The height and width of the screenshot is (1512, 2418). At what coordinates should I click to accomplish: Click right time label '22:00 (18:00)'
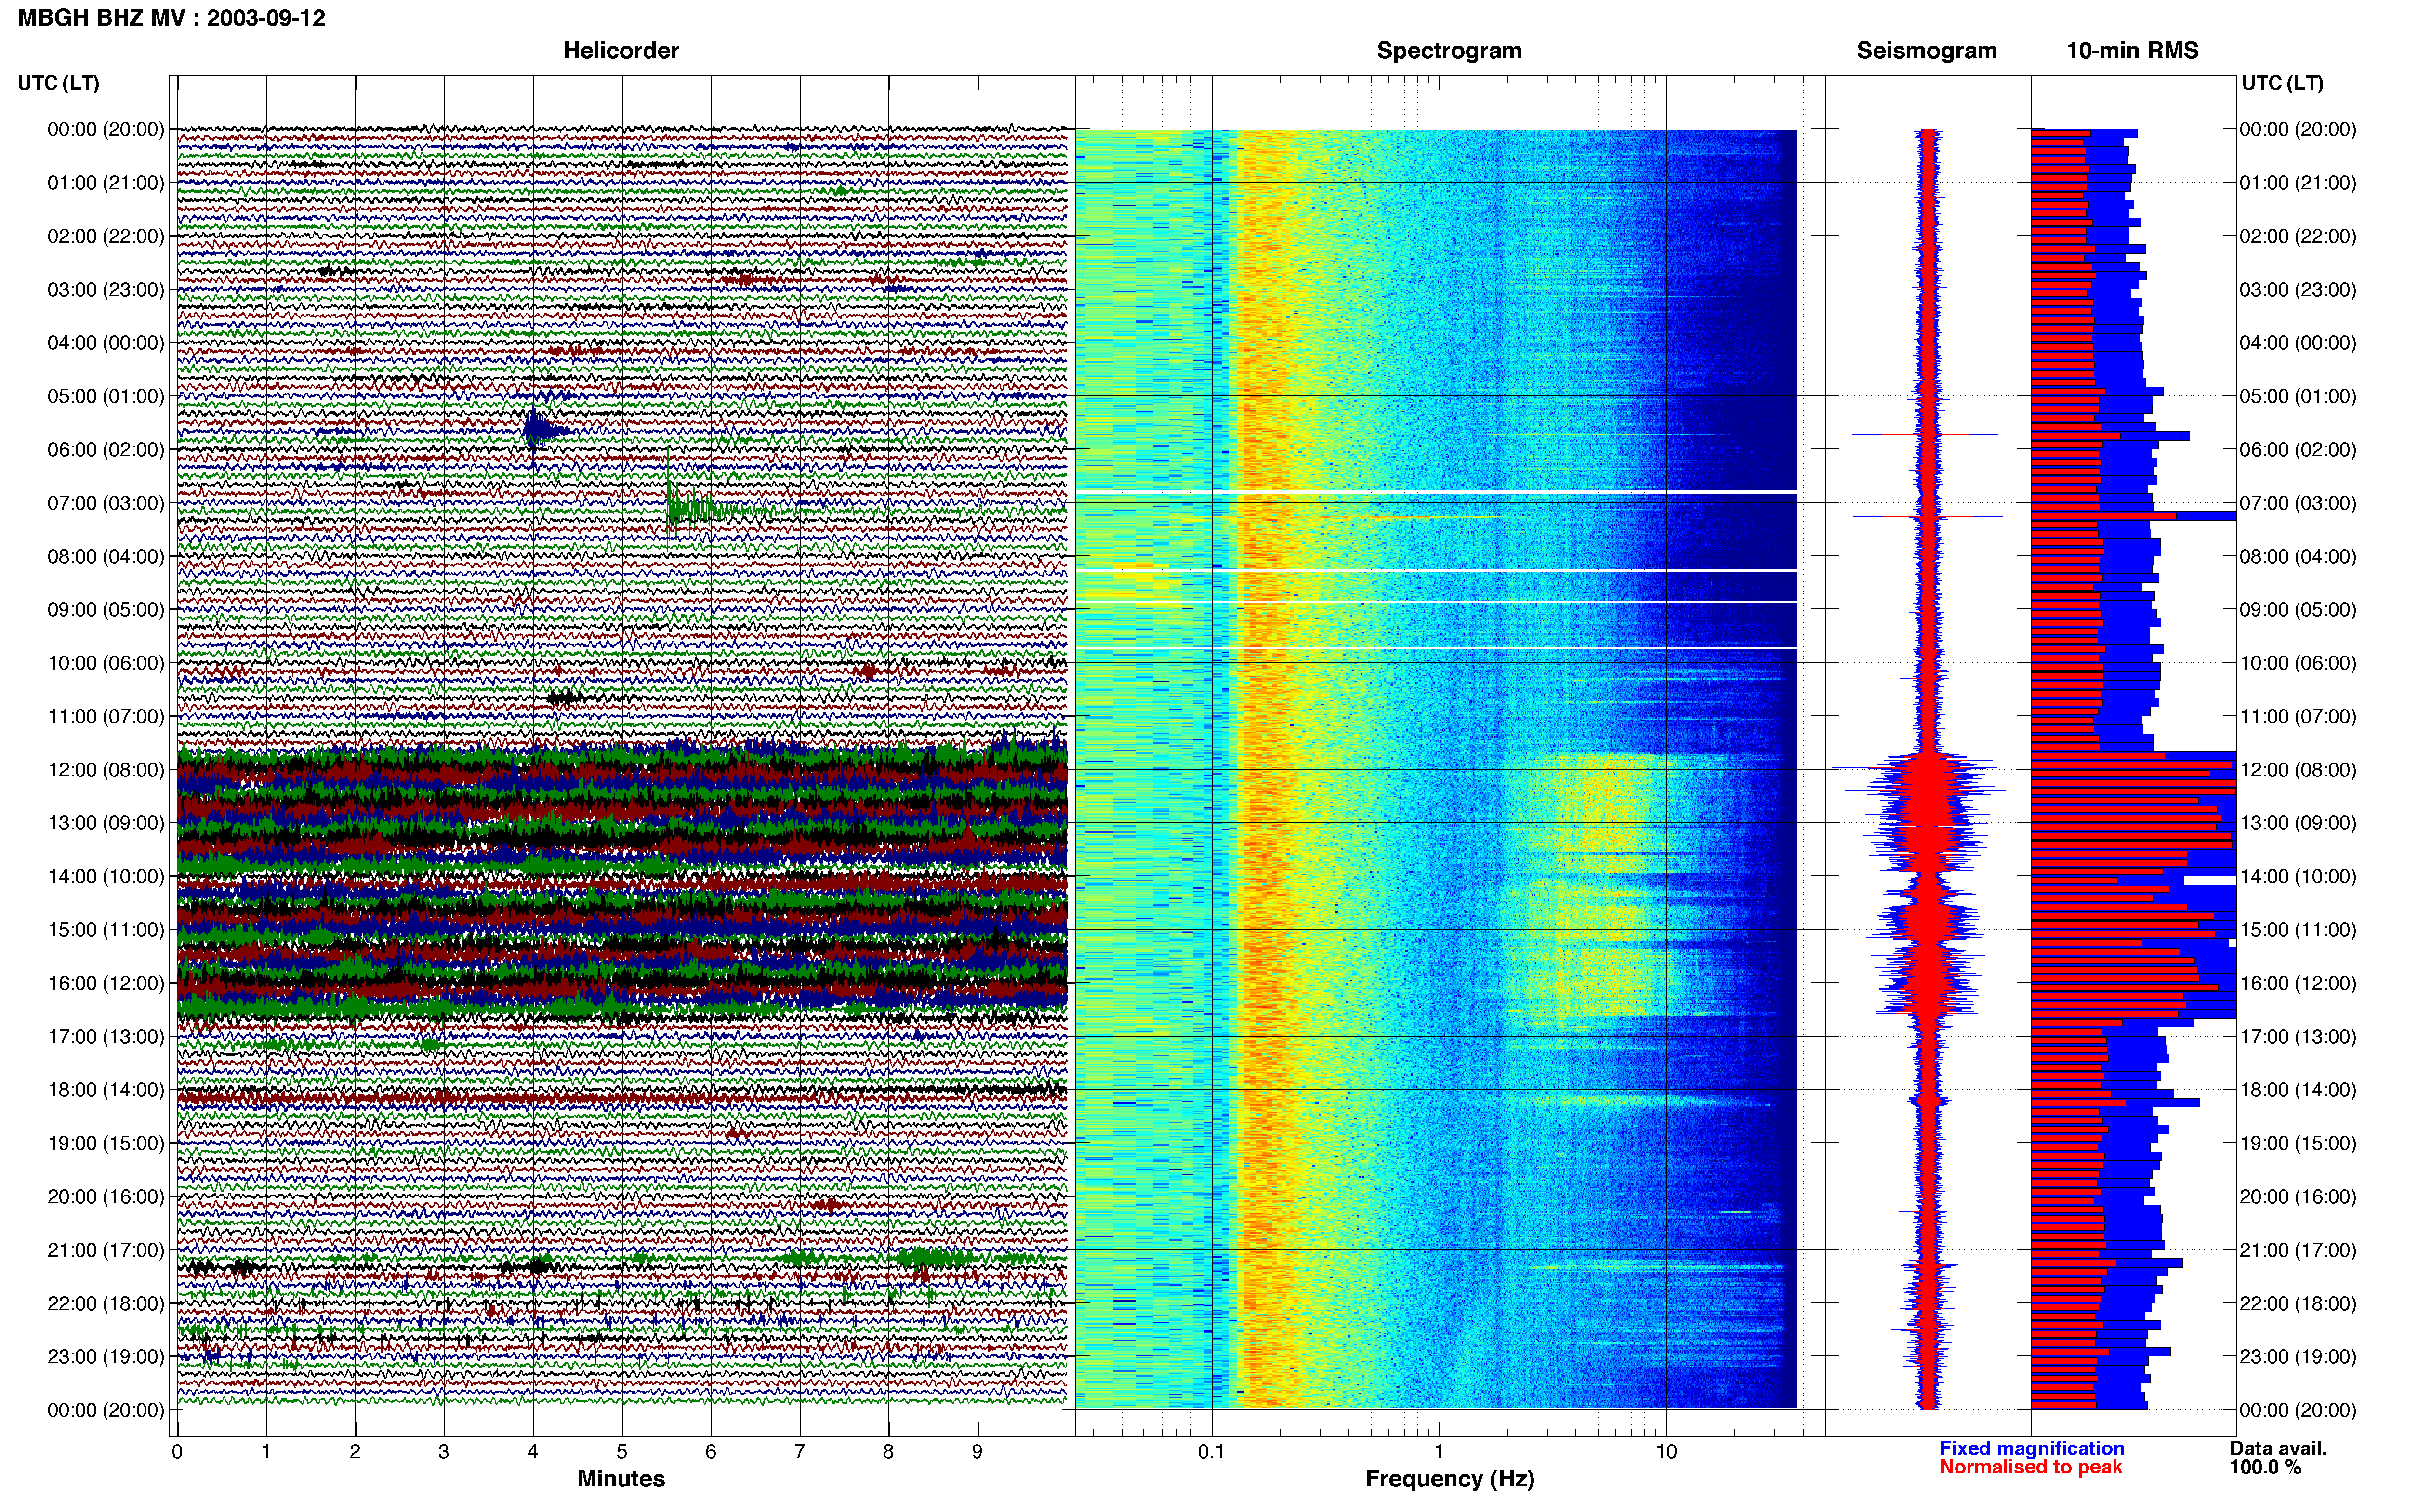2298,1303
